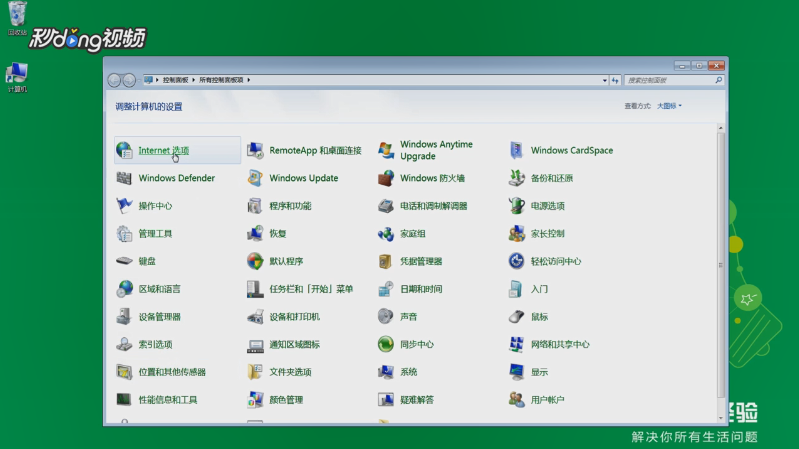Open 轻松访问中心 icon
This screenshot has height=449, width=799.
tap(516, 261)
